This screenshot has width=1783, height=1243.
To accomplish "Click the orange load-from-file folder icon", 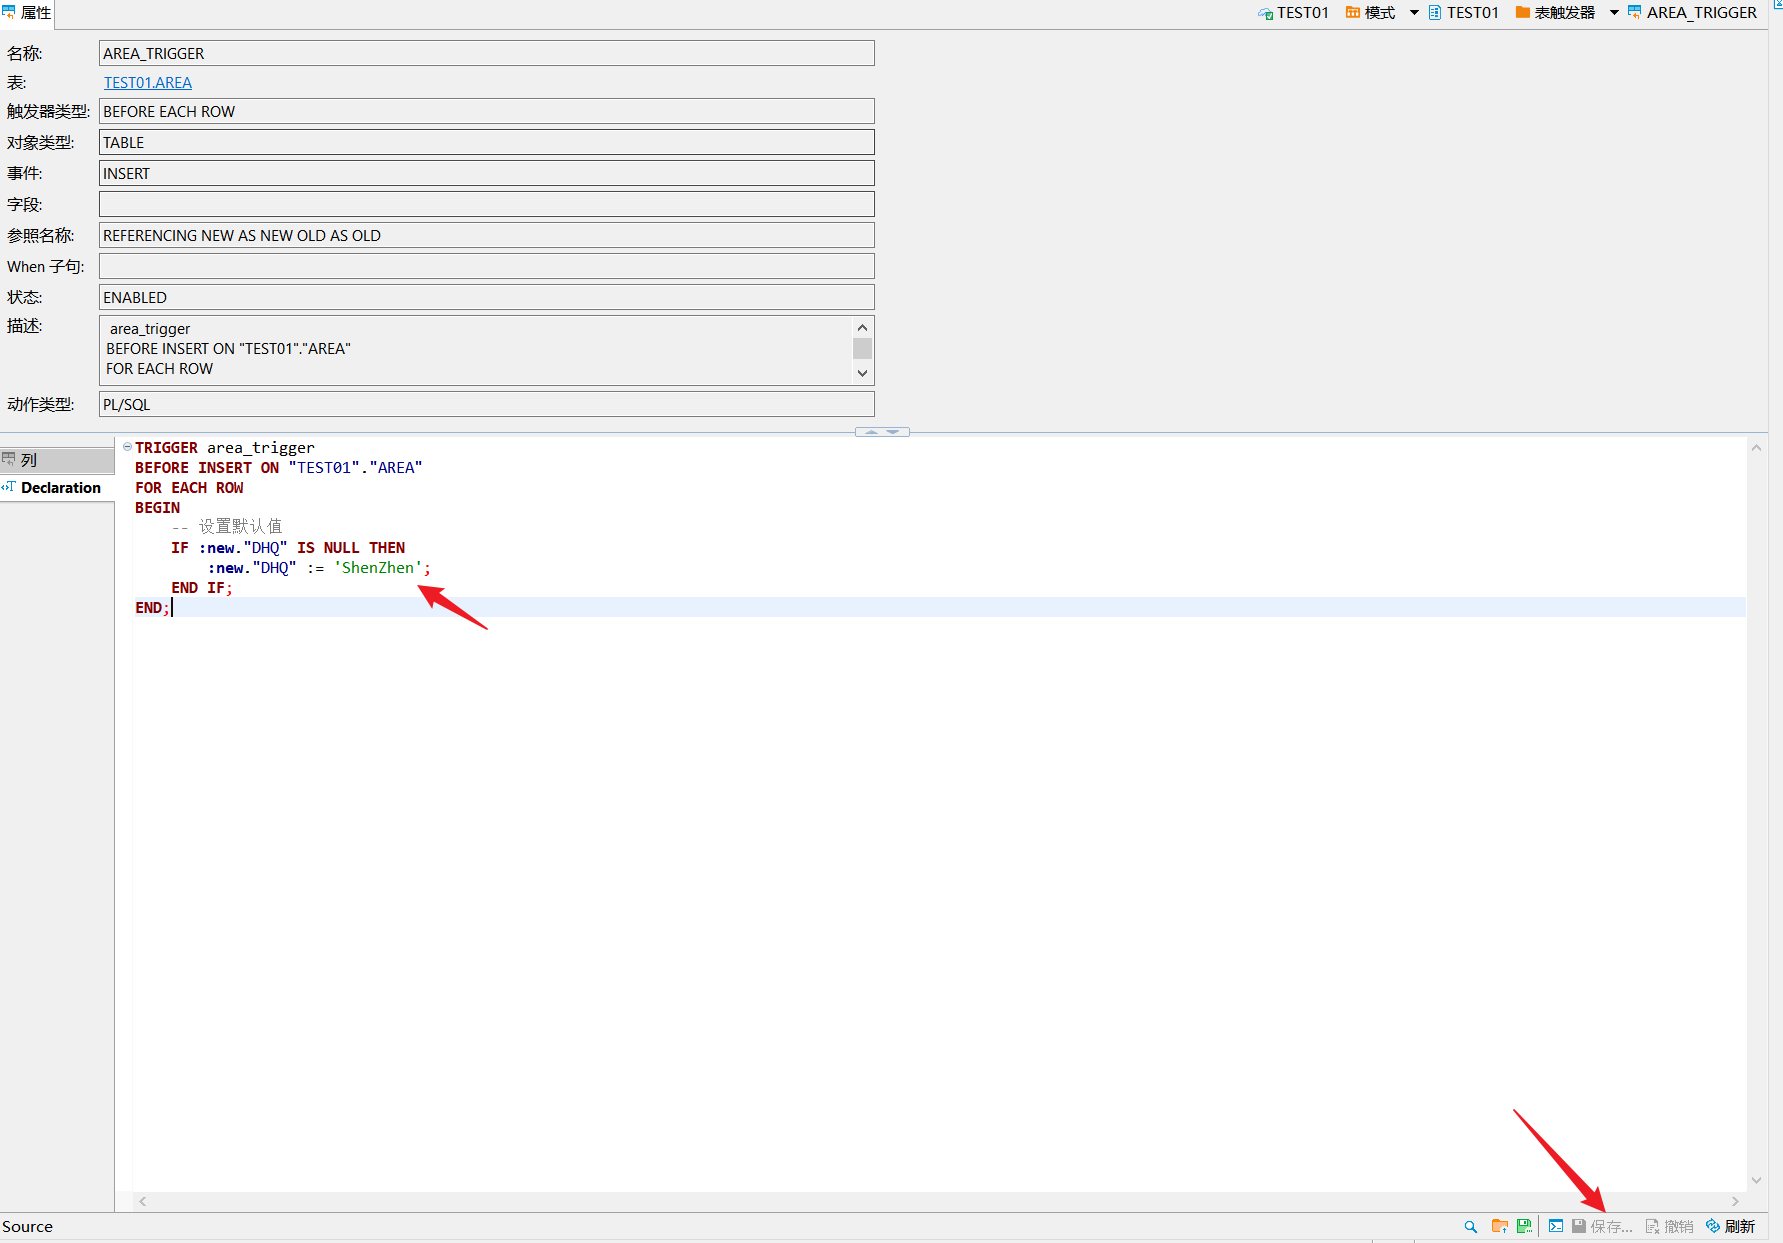I will pyautogui.click(x=1499, y=1226).
